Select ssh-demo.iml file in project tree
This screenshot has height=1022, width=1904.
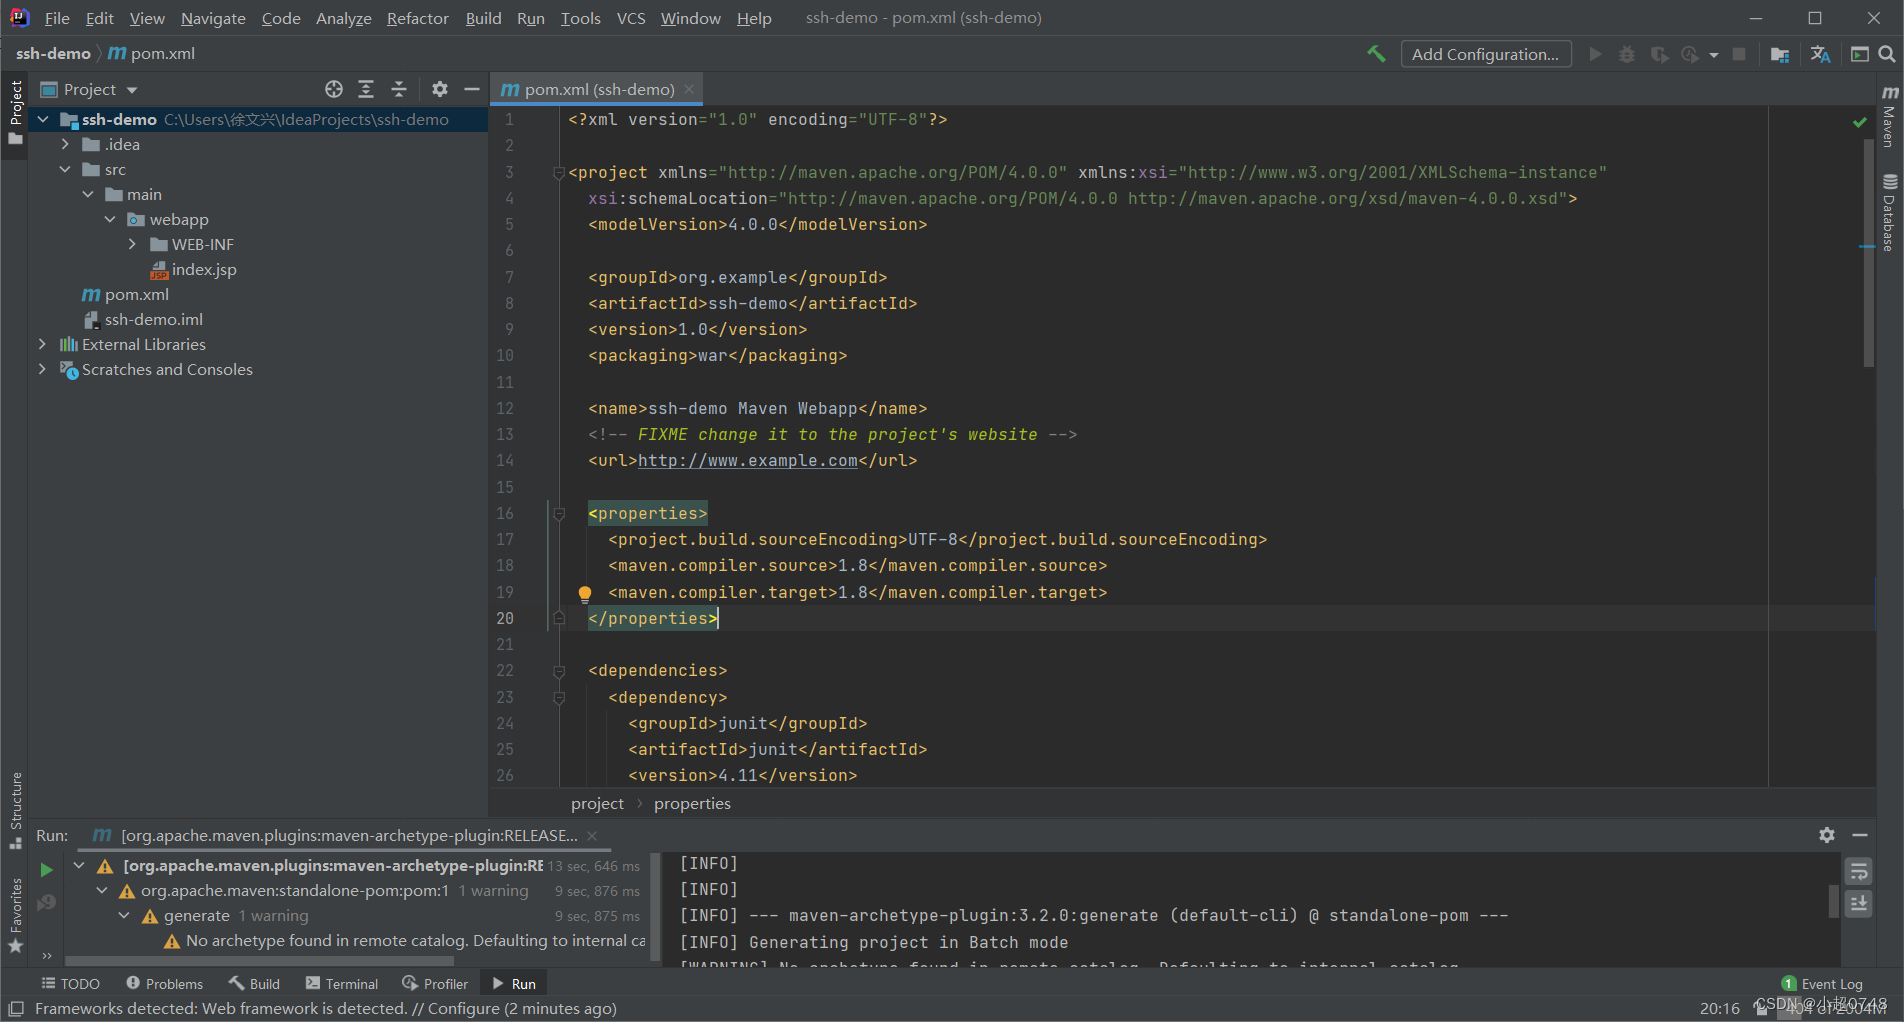(154, 319)
